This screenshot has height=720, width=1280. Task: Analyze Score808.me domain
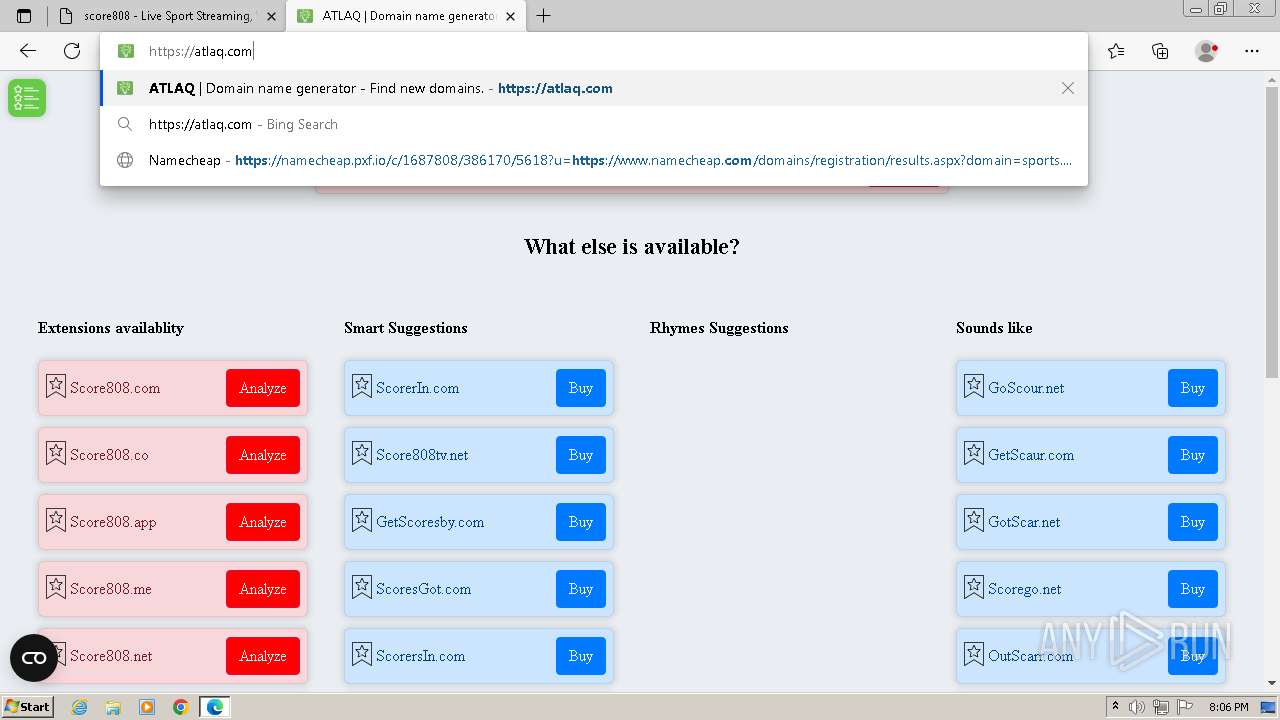click(263, 589)
